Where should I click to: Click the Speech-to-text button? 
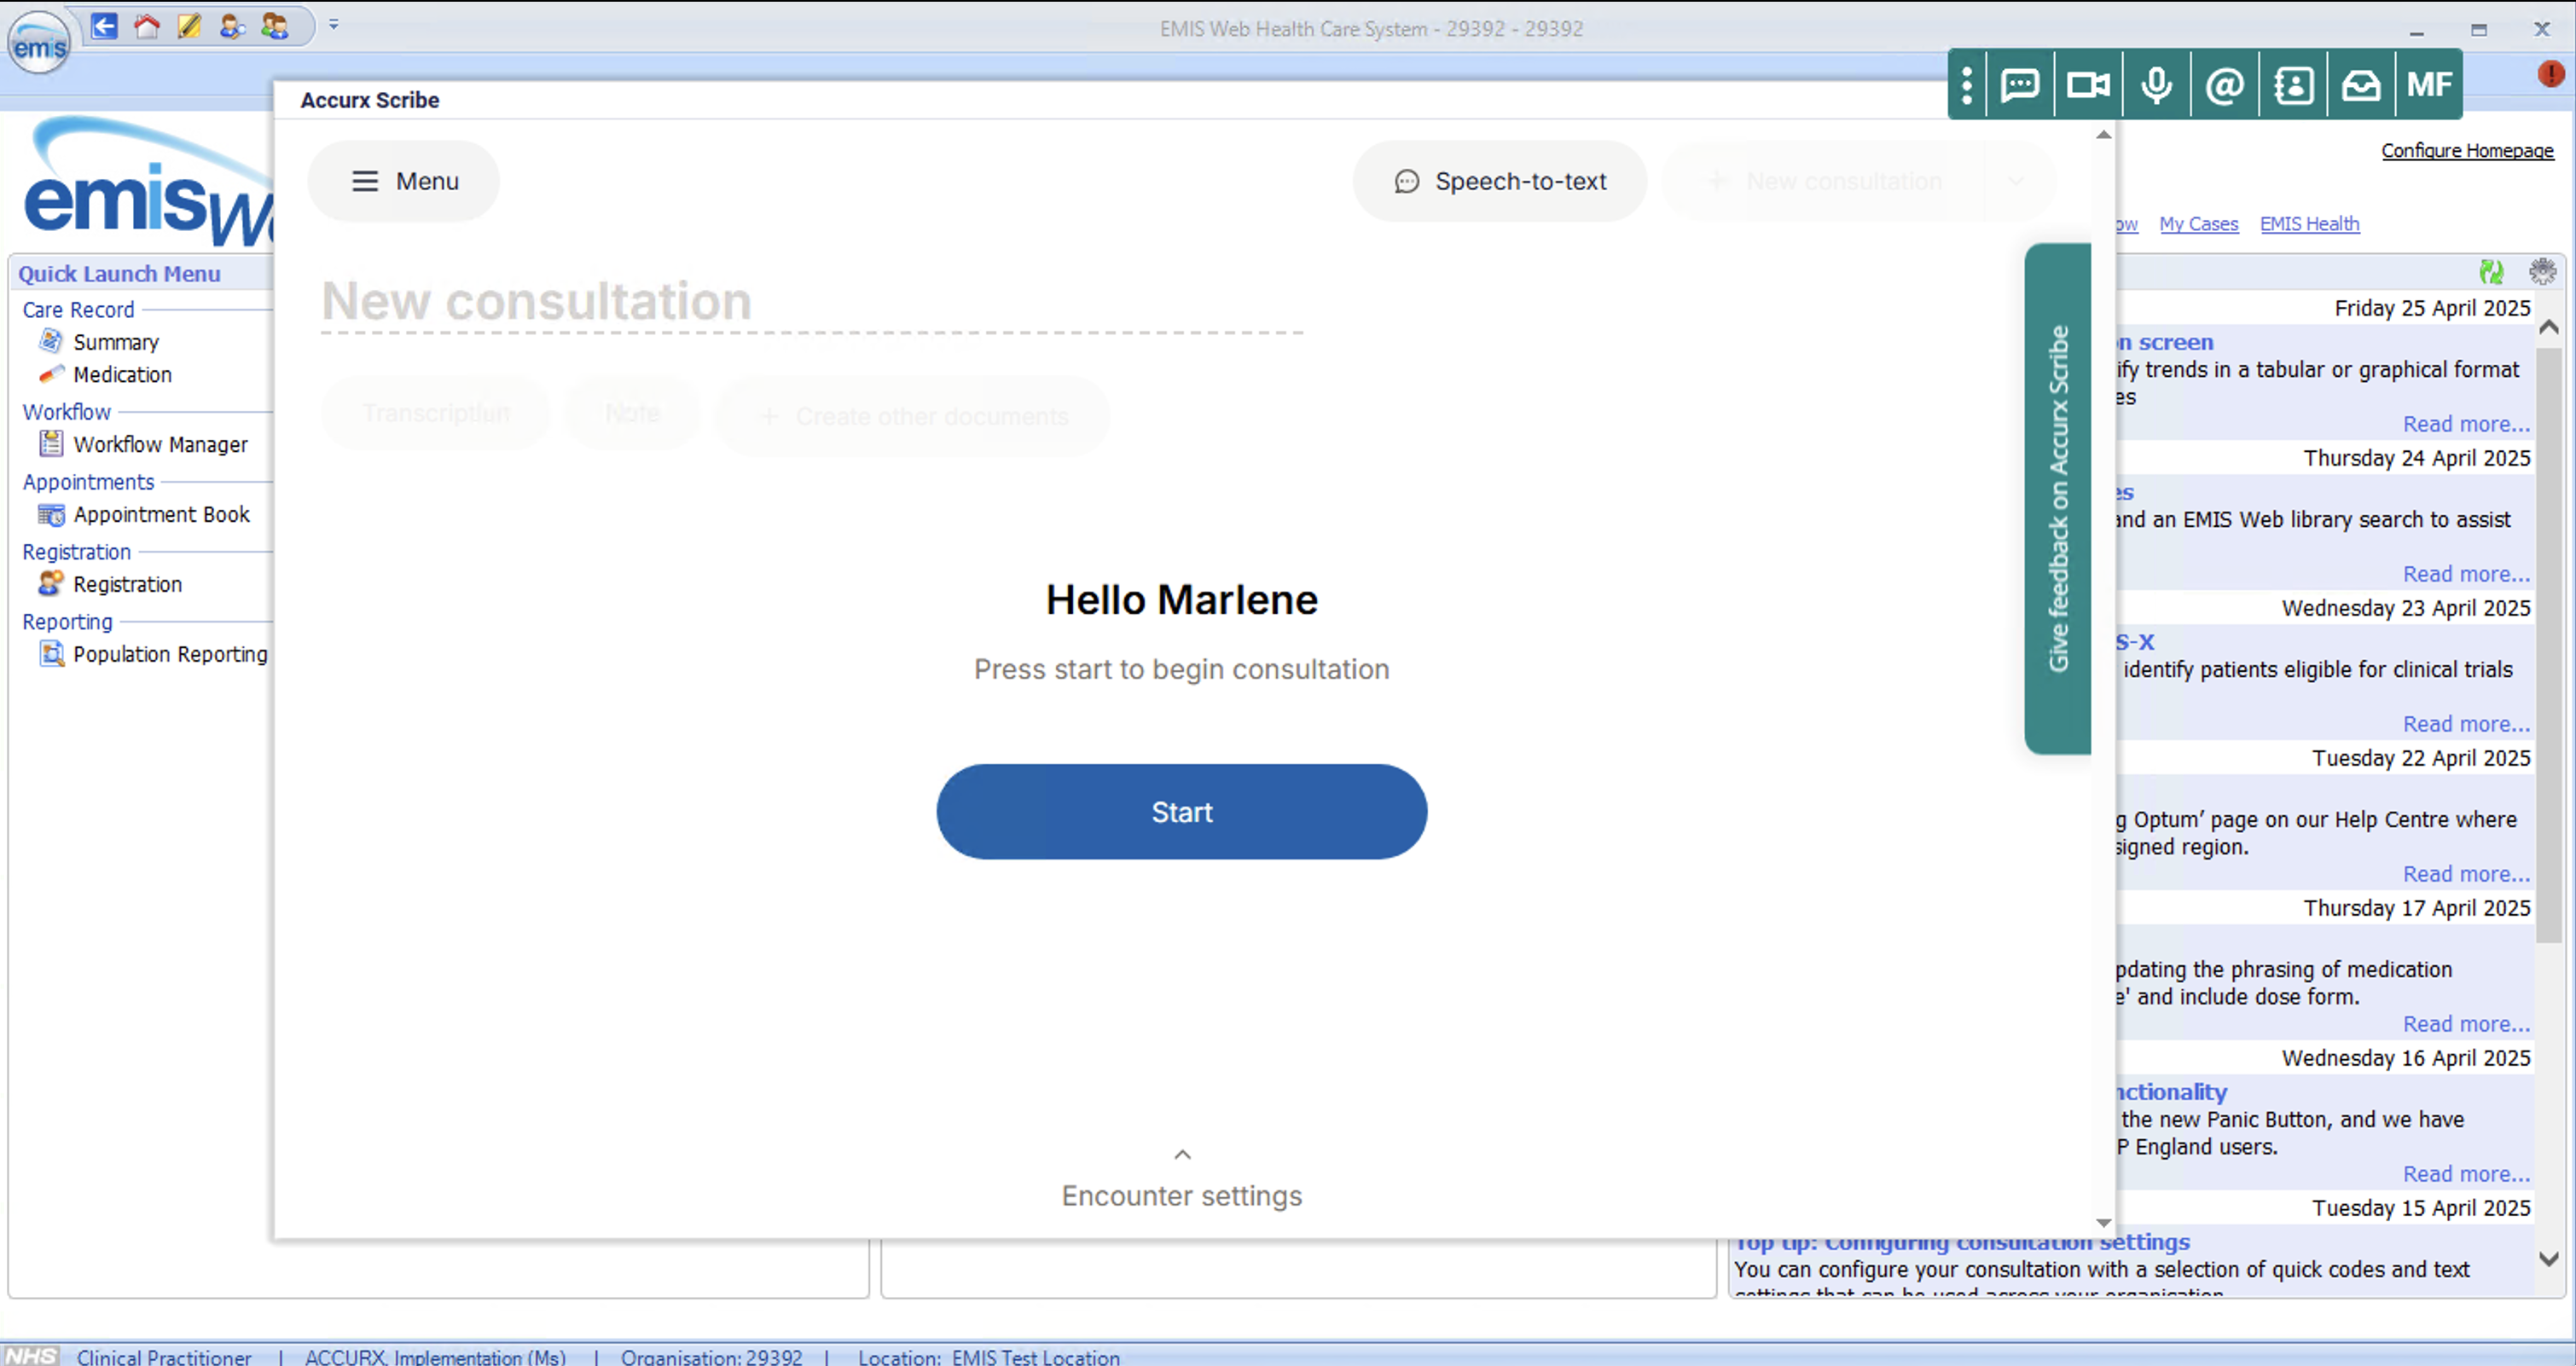[x=1499, y=181]
